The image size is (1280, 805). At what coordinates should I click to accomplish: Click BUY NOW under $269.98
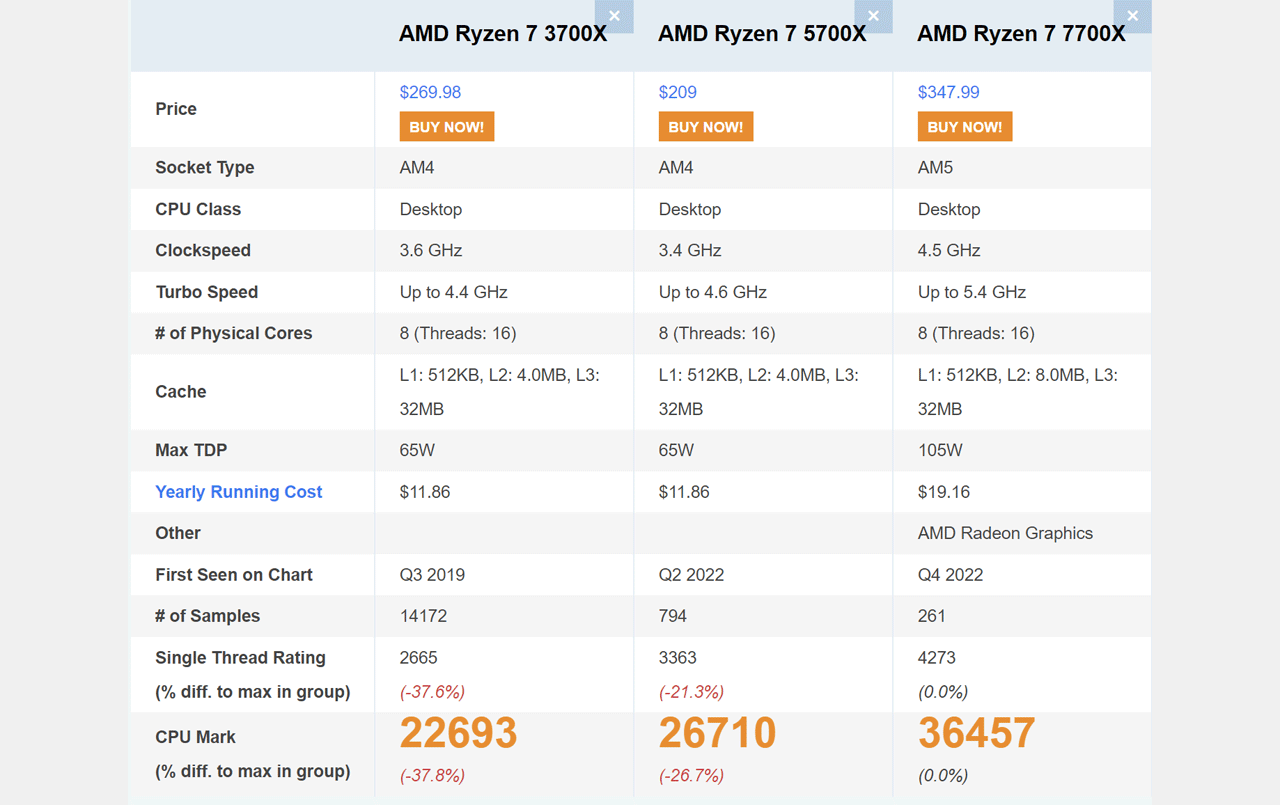click(447, 127)
